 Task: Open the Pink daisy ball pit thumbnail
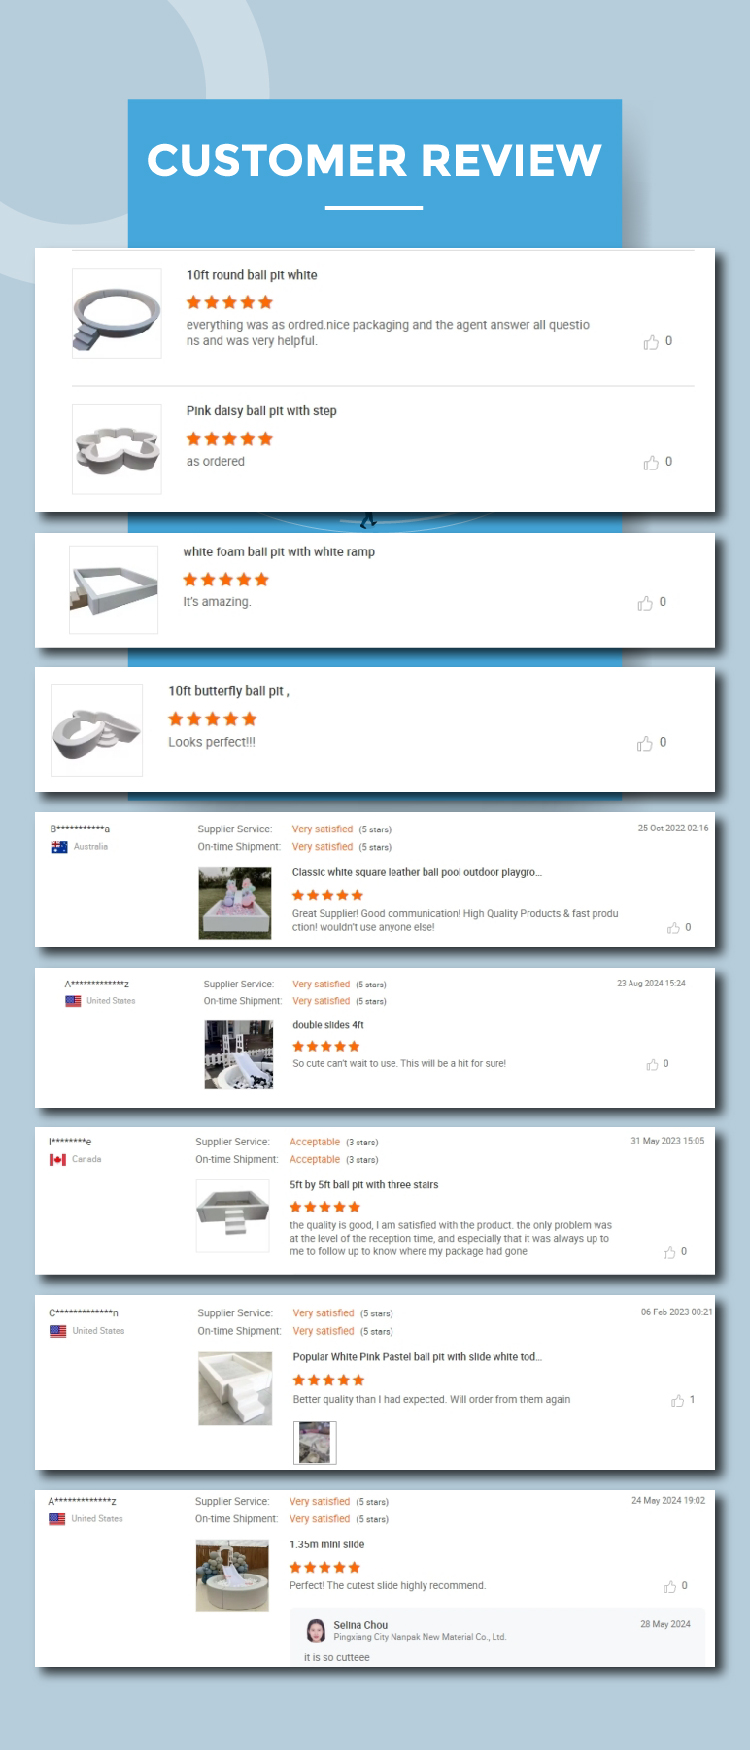pos(117,449)
